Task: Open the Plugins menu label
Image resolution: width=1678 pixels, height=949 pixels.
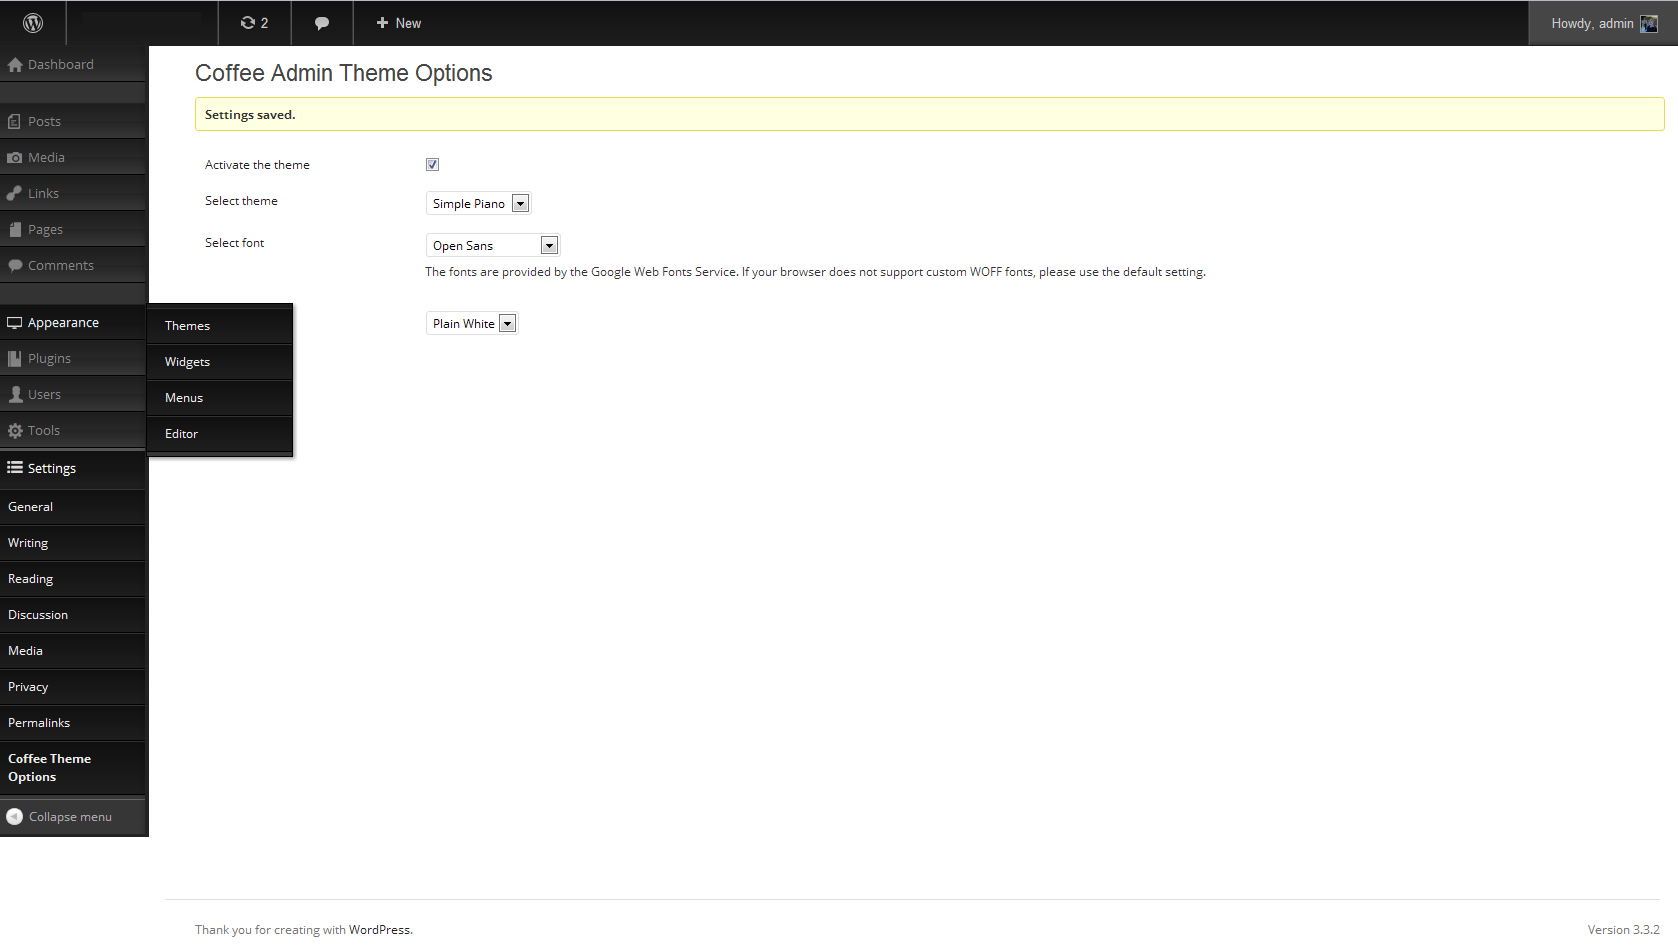Action: [x=50, y=359]
